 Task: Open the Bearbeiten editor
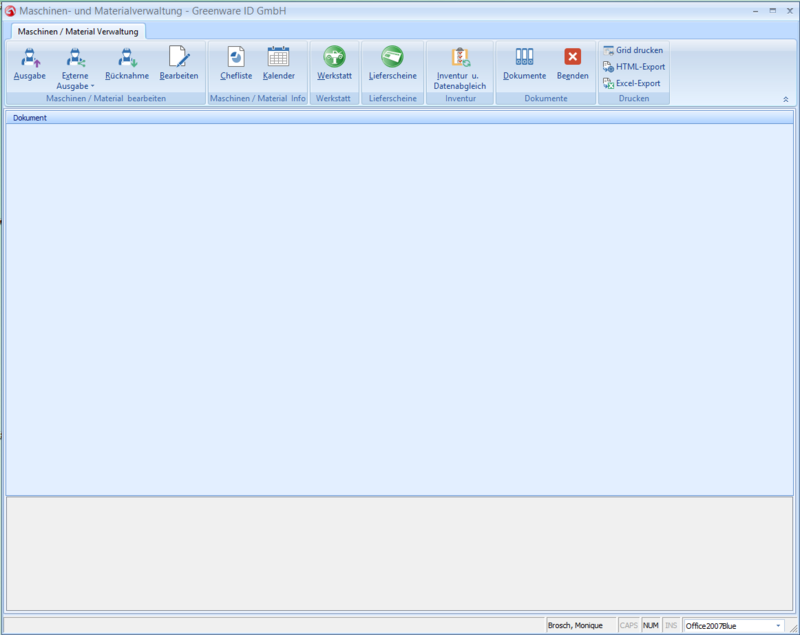179,64
